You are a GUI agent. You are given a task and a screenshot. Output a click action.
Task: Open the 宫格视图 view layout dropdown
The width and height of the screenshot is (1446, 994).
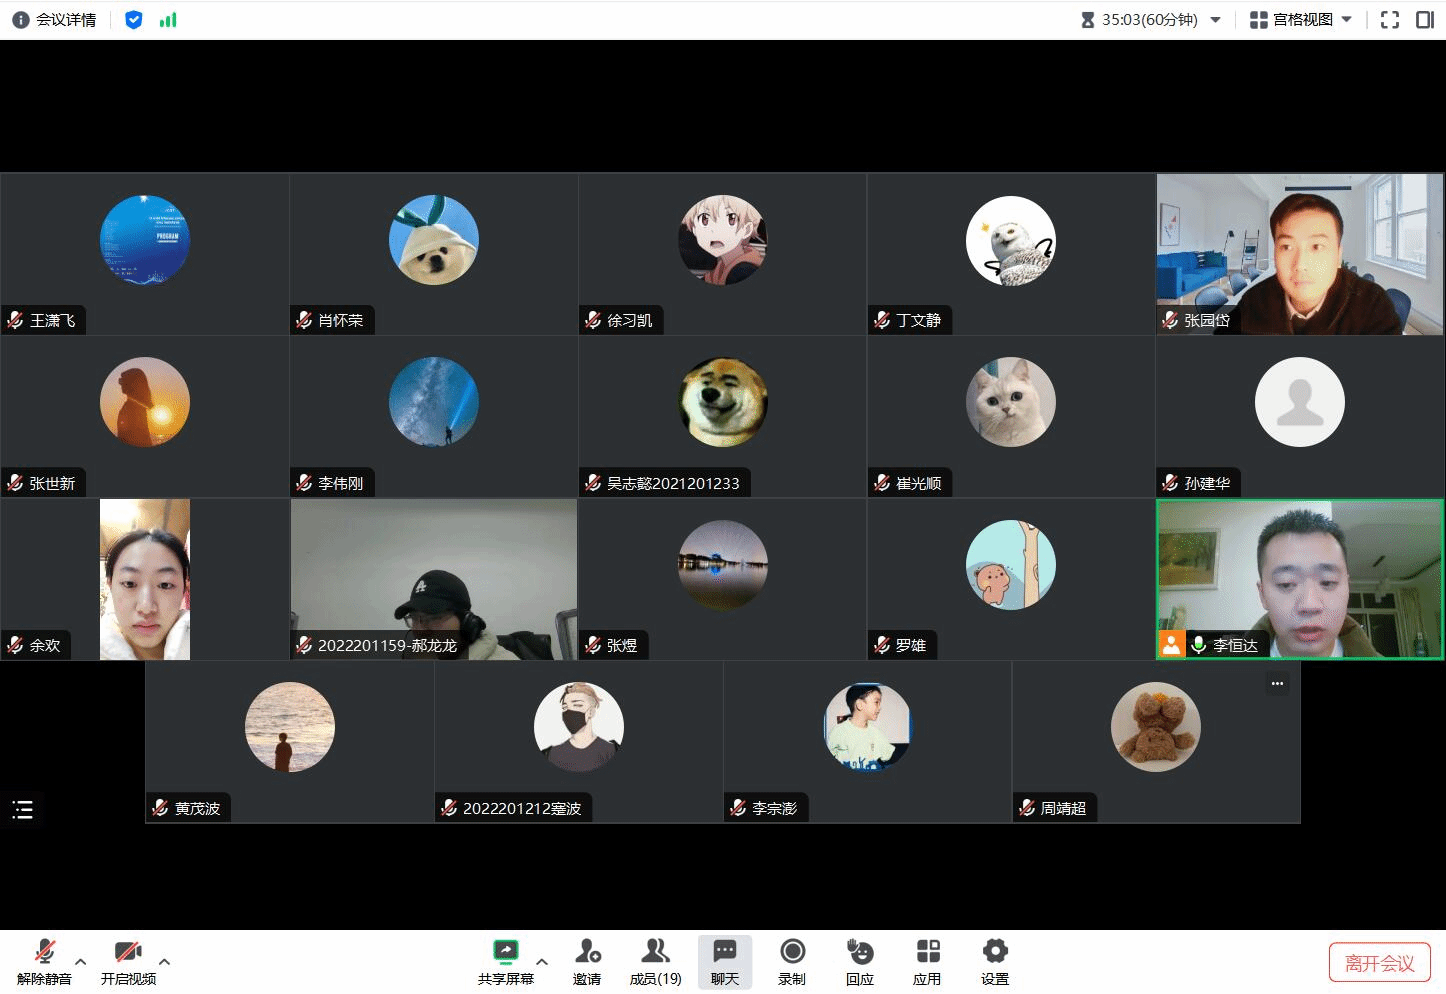click(1301, 20)
